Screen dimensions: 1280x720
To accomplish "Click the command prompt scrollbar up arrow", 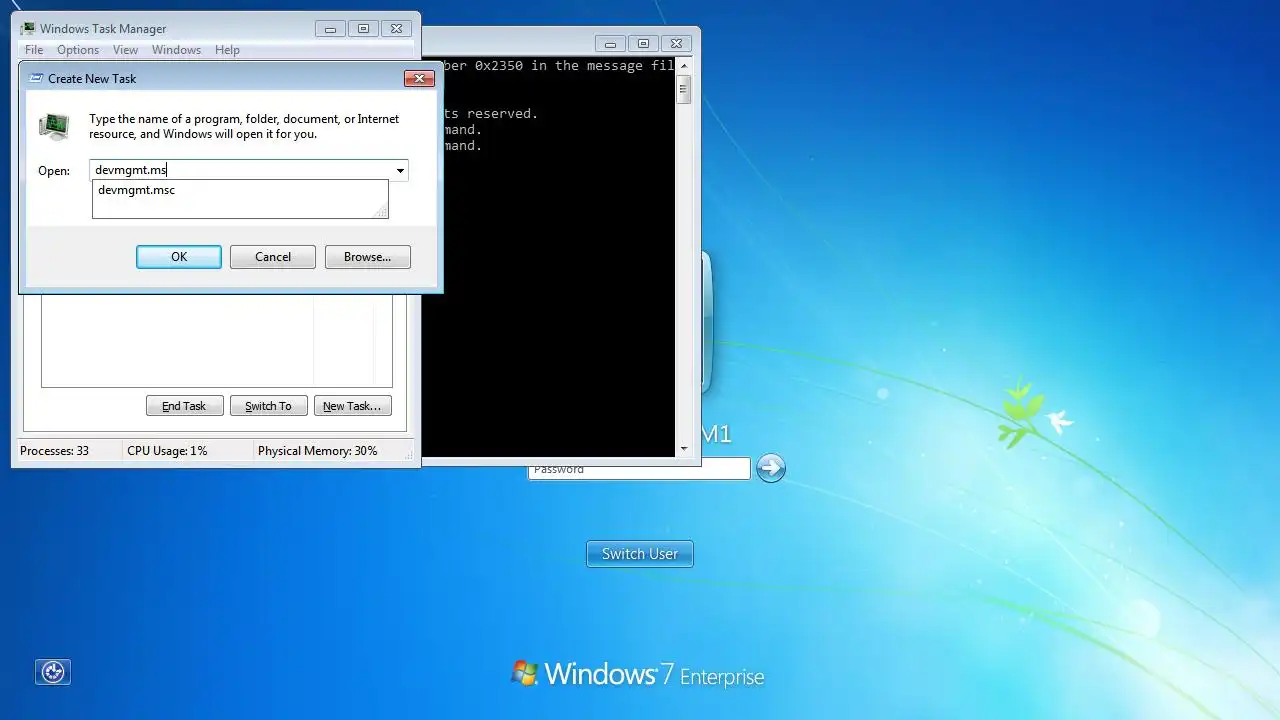I will pos(684,65).
